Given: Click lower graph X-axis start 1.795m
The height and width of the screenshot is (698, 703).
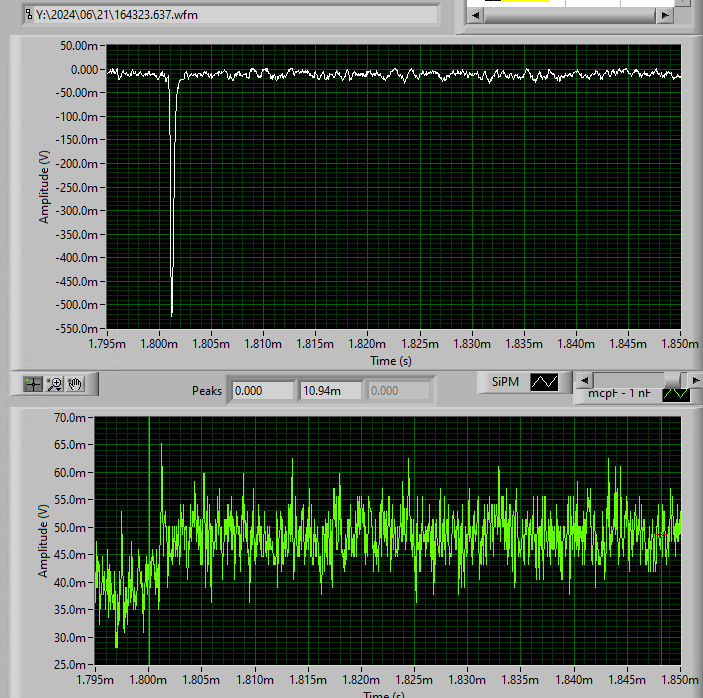Looking at the screenshot, I should [95, 680].
